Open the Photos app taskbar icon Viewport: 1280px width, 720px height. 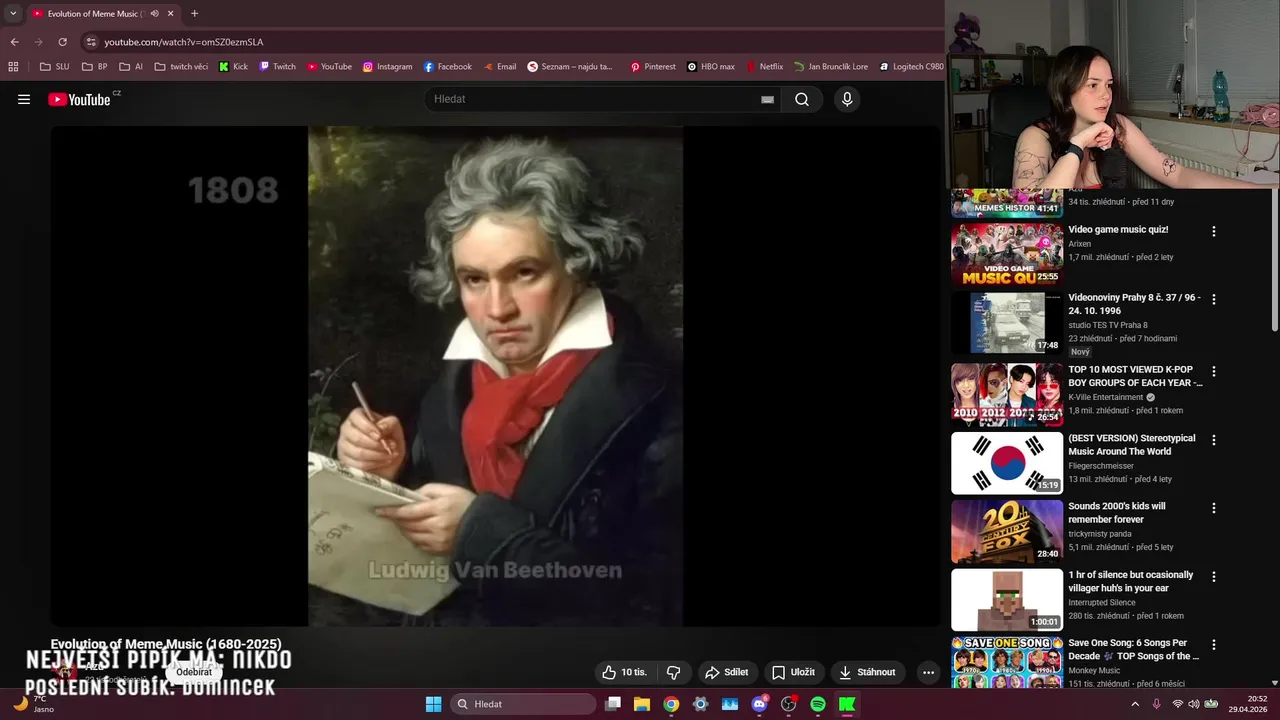tap(730, 704)
